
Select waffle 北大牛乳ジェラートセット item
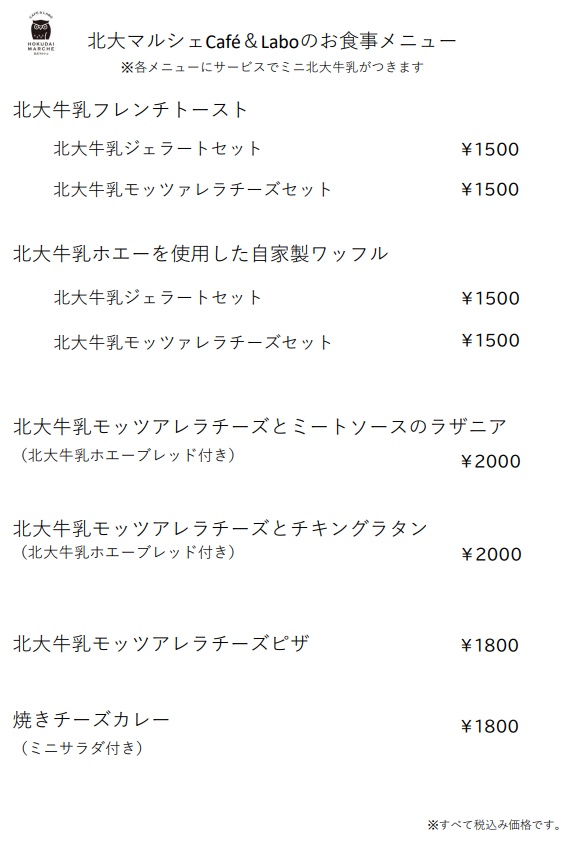tap(157, 297)
